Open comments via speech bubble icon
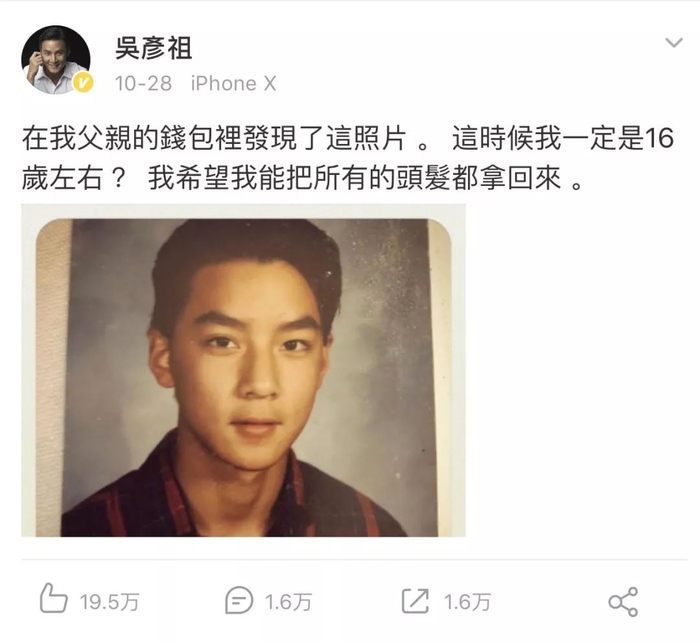This screenshot has height=643, width=700. [x=239, y=600]
